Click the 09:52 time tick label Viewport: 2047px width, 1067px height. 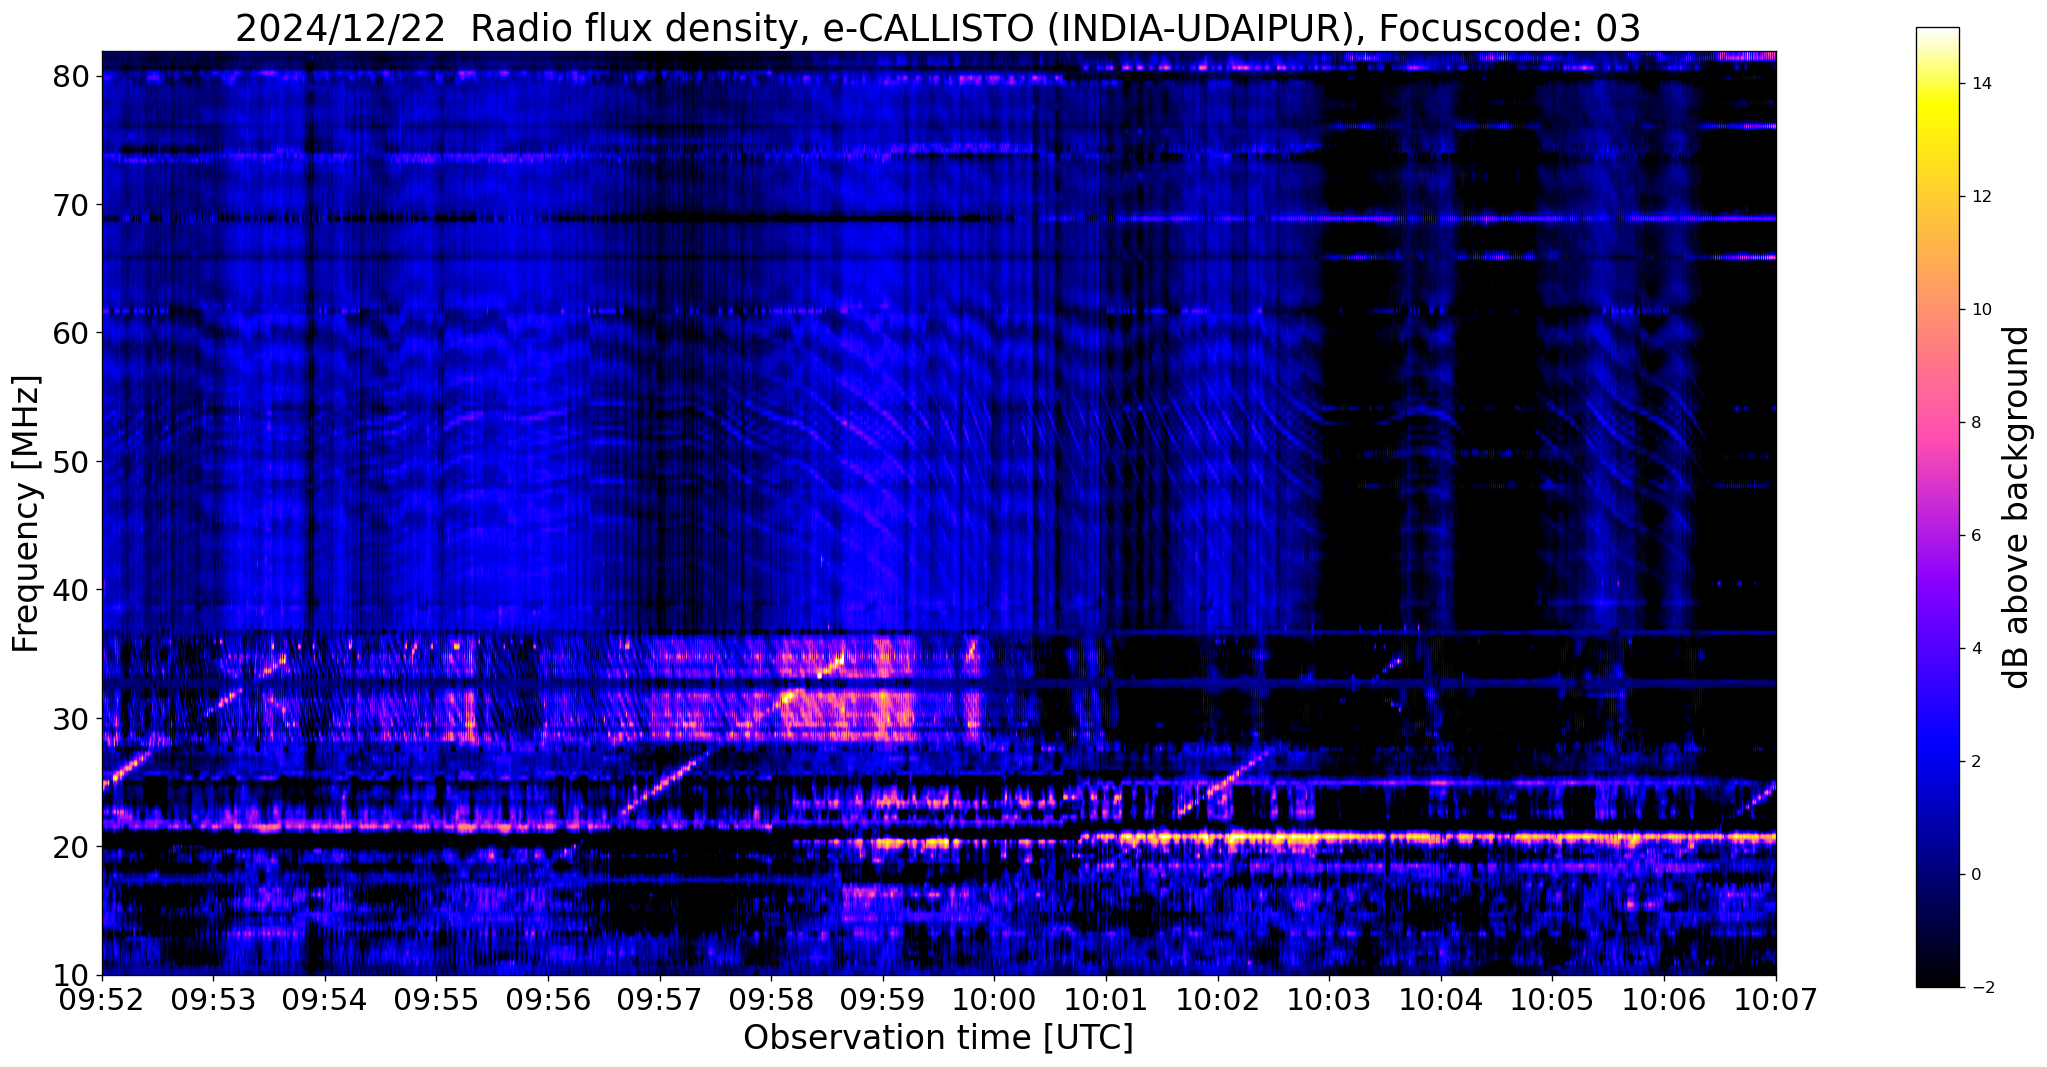point(102,1000)
